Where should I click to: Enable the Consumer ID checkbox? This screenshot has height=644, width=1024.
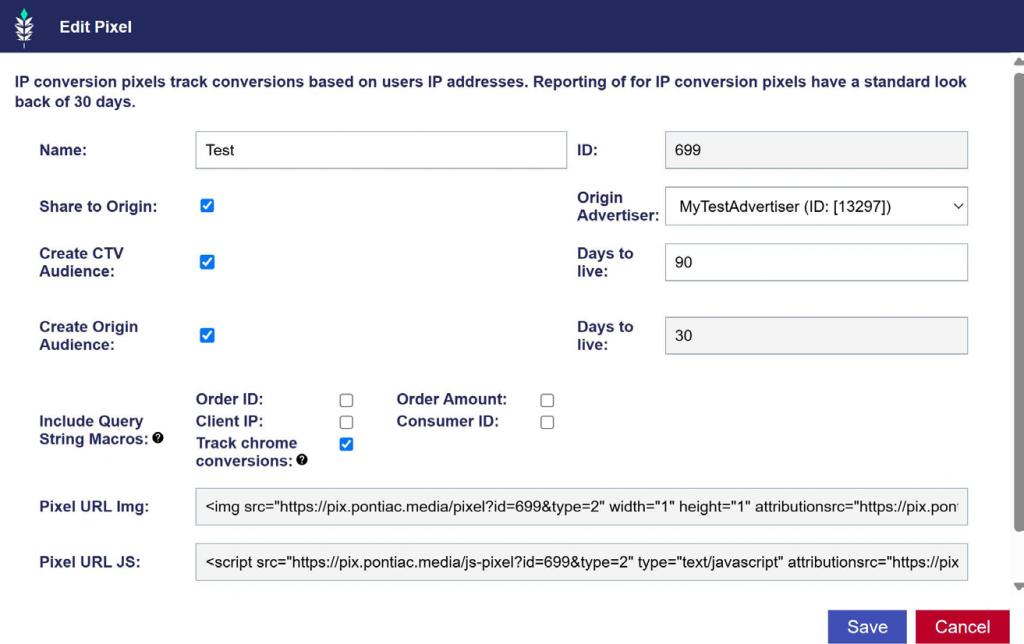(547, 422)
